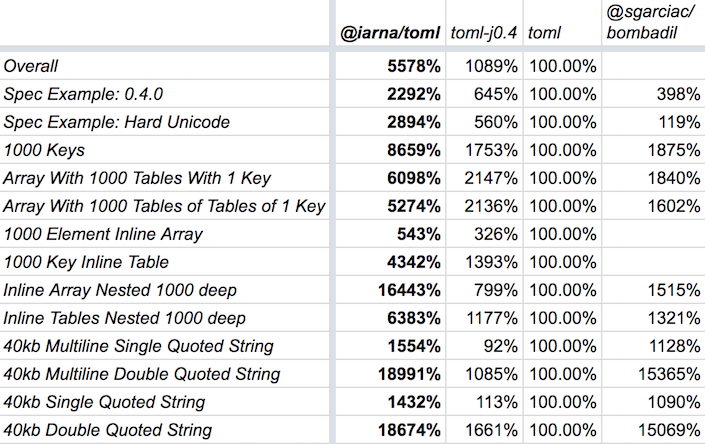Click the 1000 Element Inline Array label
This screenshot has height=444, width=705.
[x=103, y=234]
